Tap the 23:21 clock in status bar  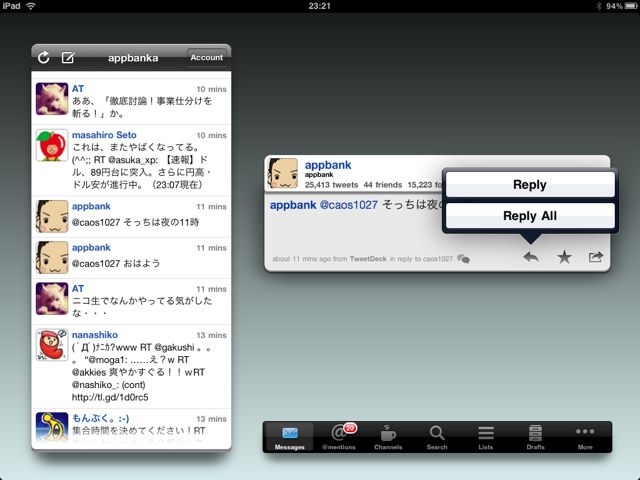pos(320,6)
